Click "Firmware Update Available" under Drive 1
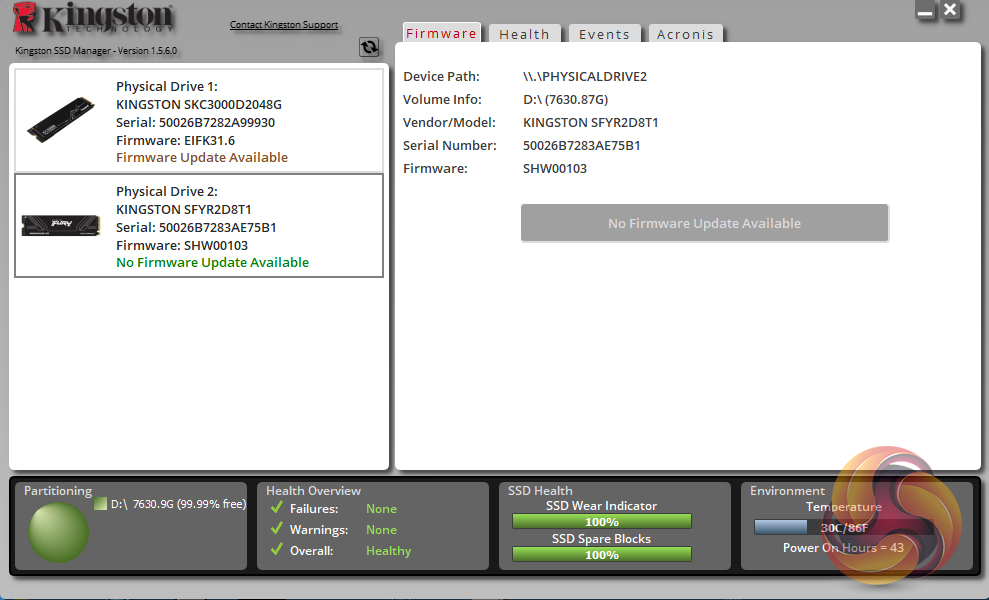Image resolution: width=989 pixels, height=600 pixels. (202, 157)
